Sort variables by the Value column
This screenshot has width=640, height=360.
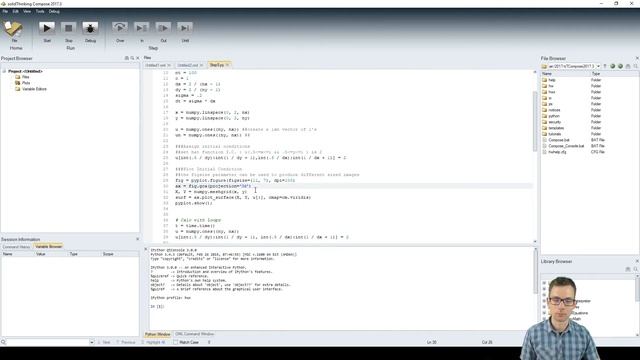click(51, 254)
